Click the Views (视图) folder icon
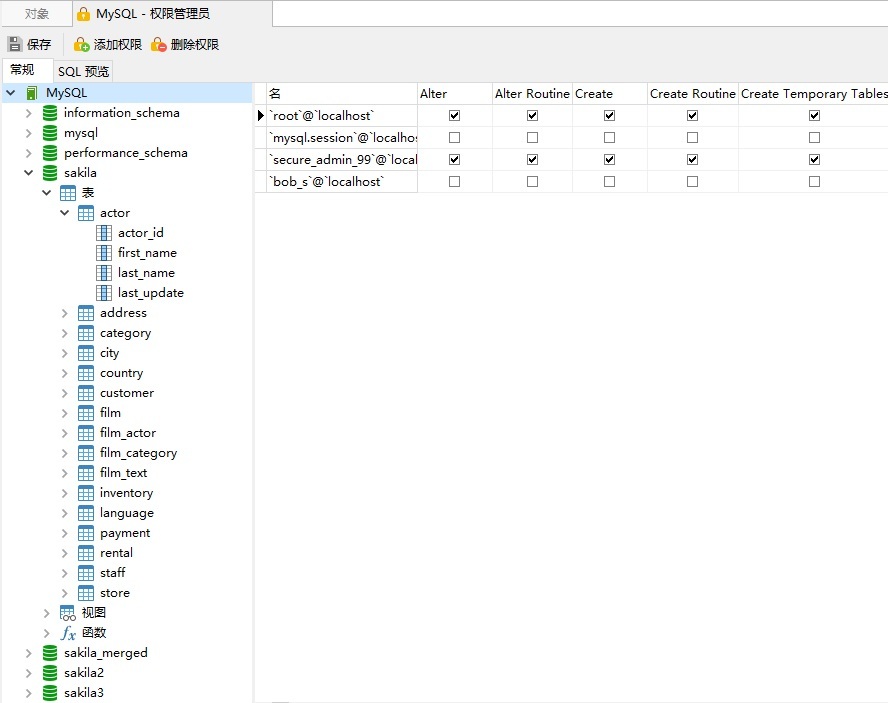Image resolution: width=888 pixels, height=703 pixels. coord(67,613)
